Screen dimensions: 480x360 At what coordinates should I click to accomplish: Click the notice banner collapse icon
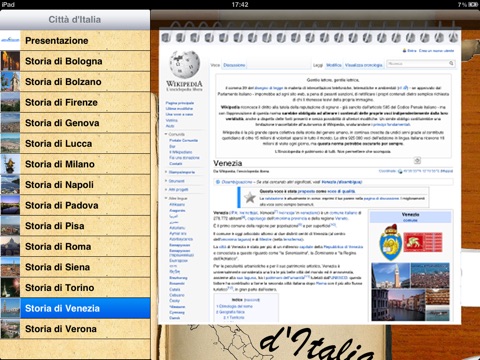click(x=417, y=160)
